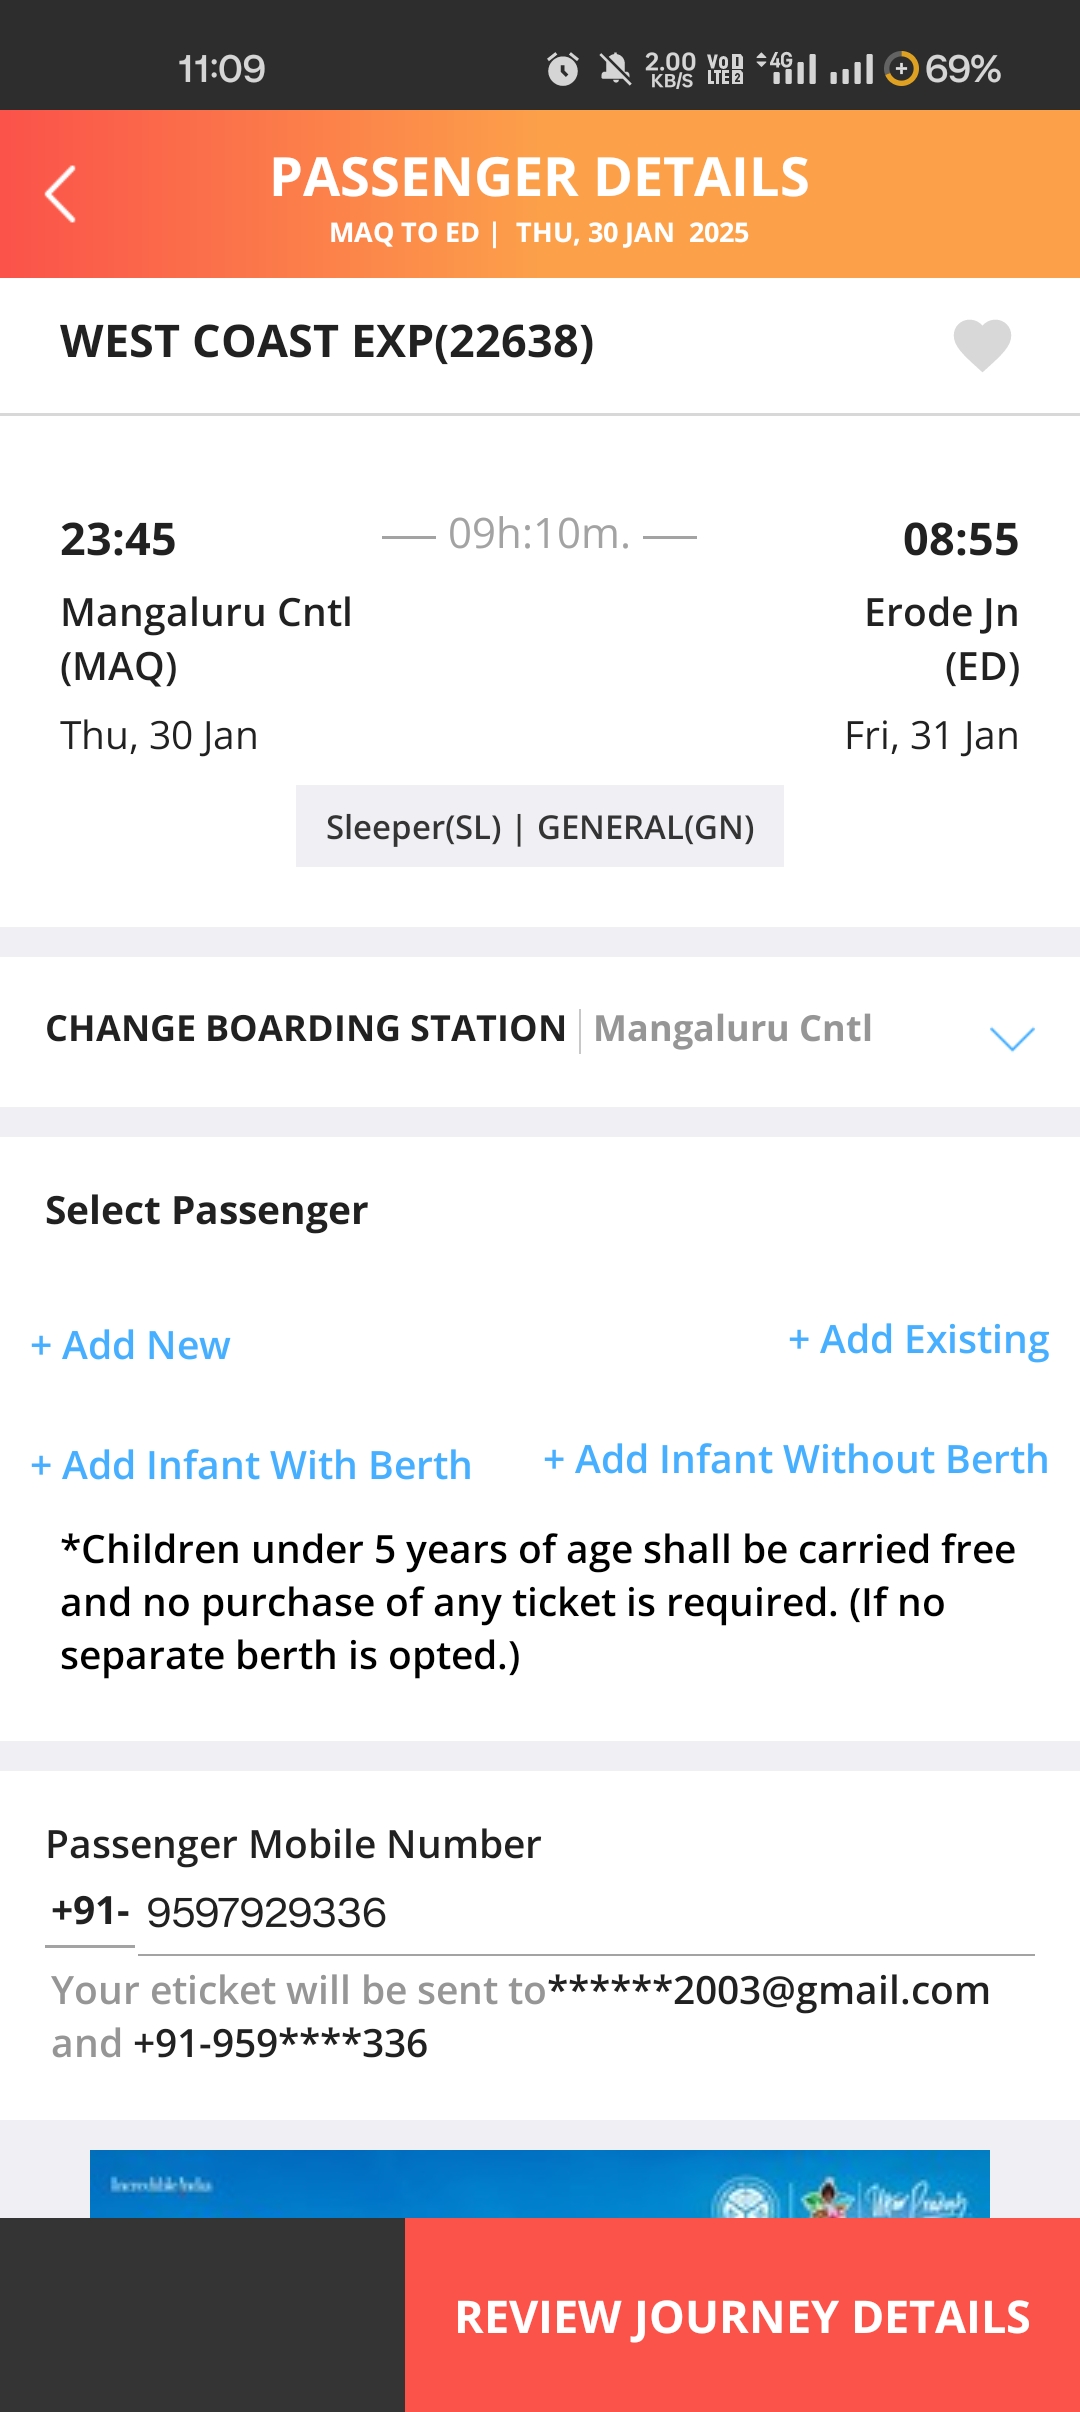Open the Incredible India banner ad
1080x2412 pixels.
[x=540, y=2183]
